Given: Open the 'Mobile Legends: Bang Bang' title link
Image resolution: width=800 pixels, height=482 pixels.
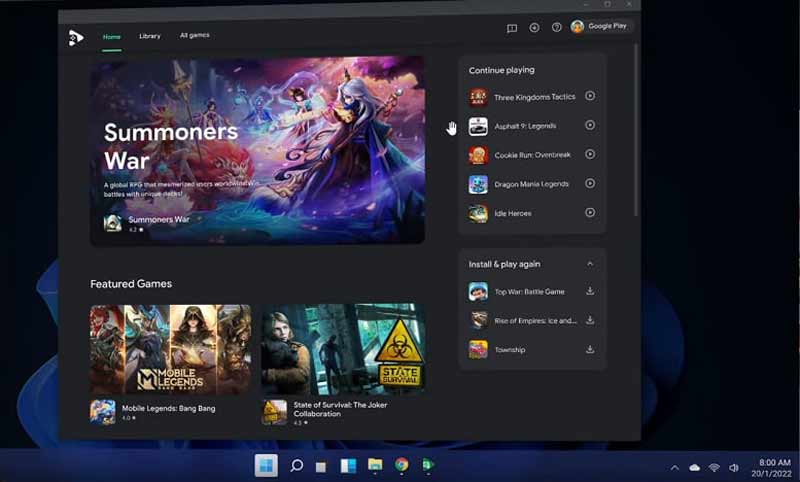Looking at the screenshot, I should [168, 408].
